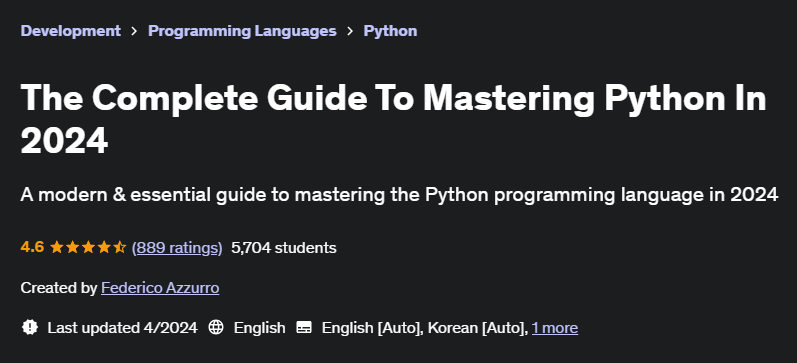The width and height of the screenshot is (797, 363).
Task: Click the chevron after Development
Action: pyautogui.click(x=134, y=31)
